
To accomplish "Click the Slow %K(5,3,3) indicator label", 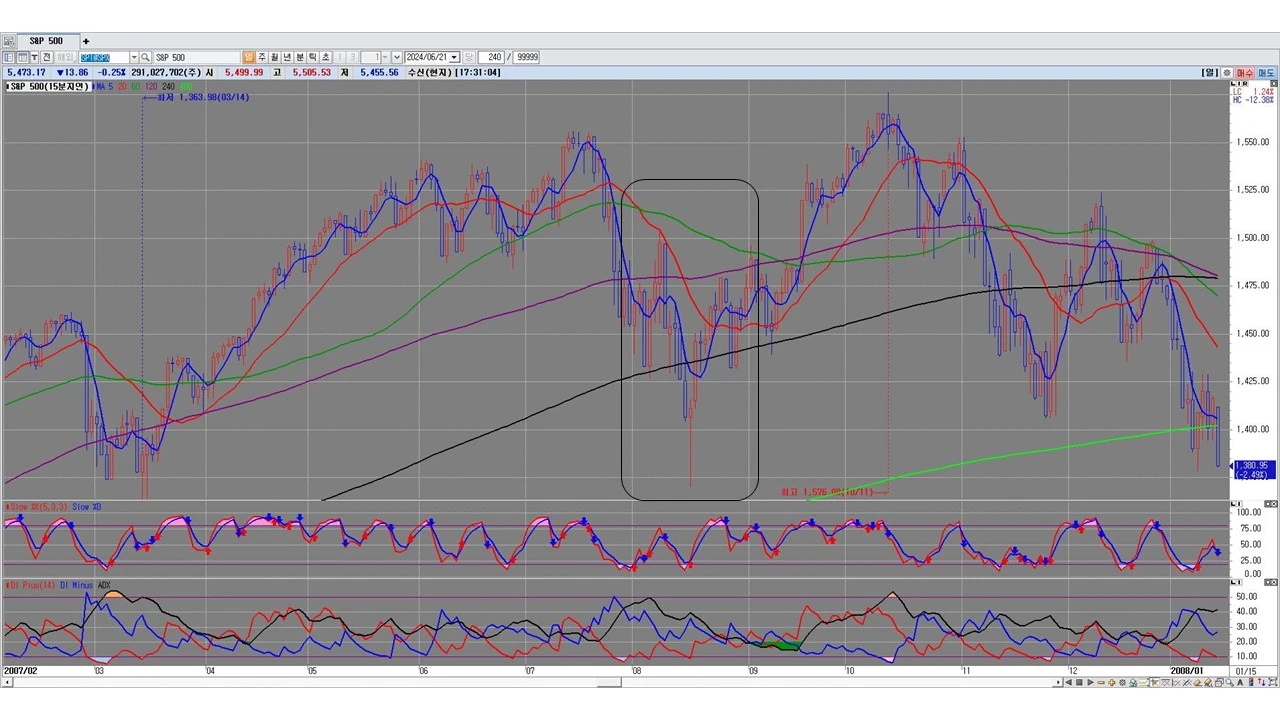I will point(37,507).
